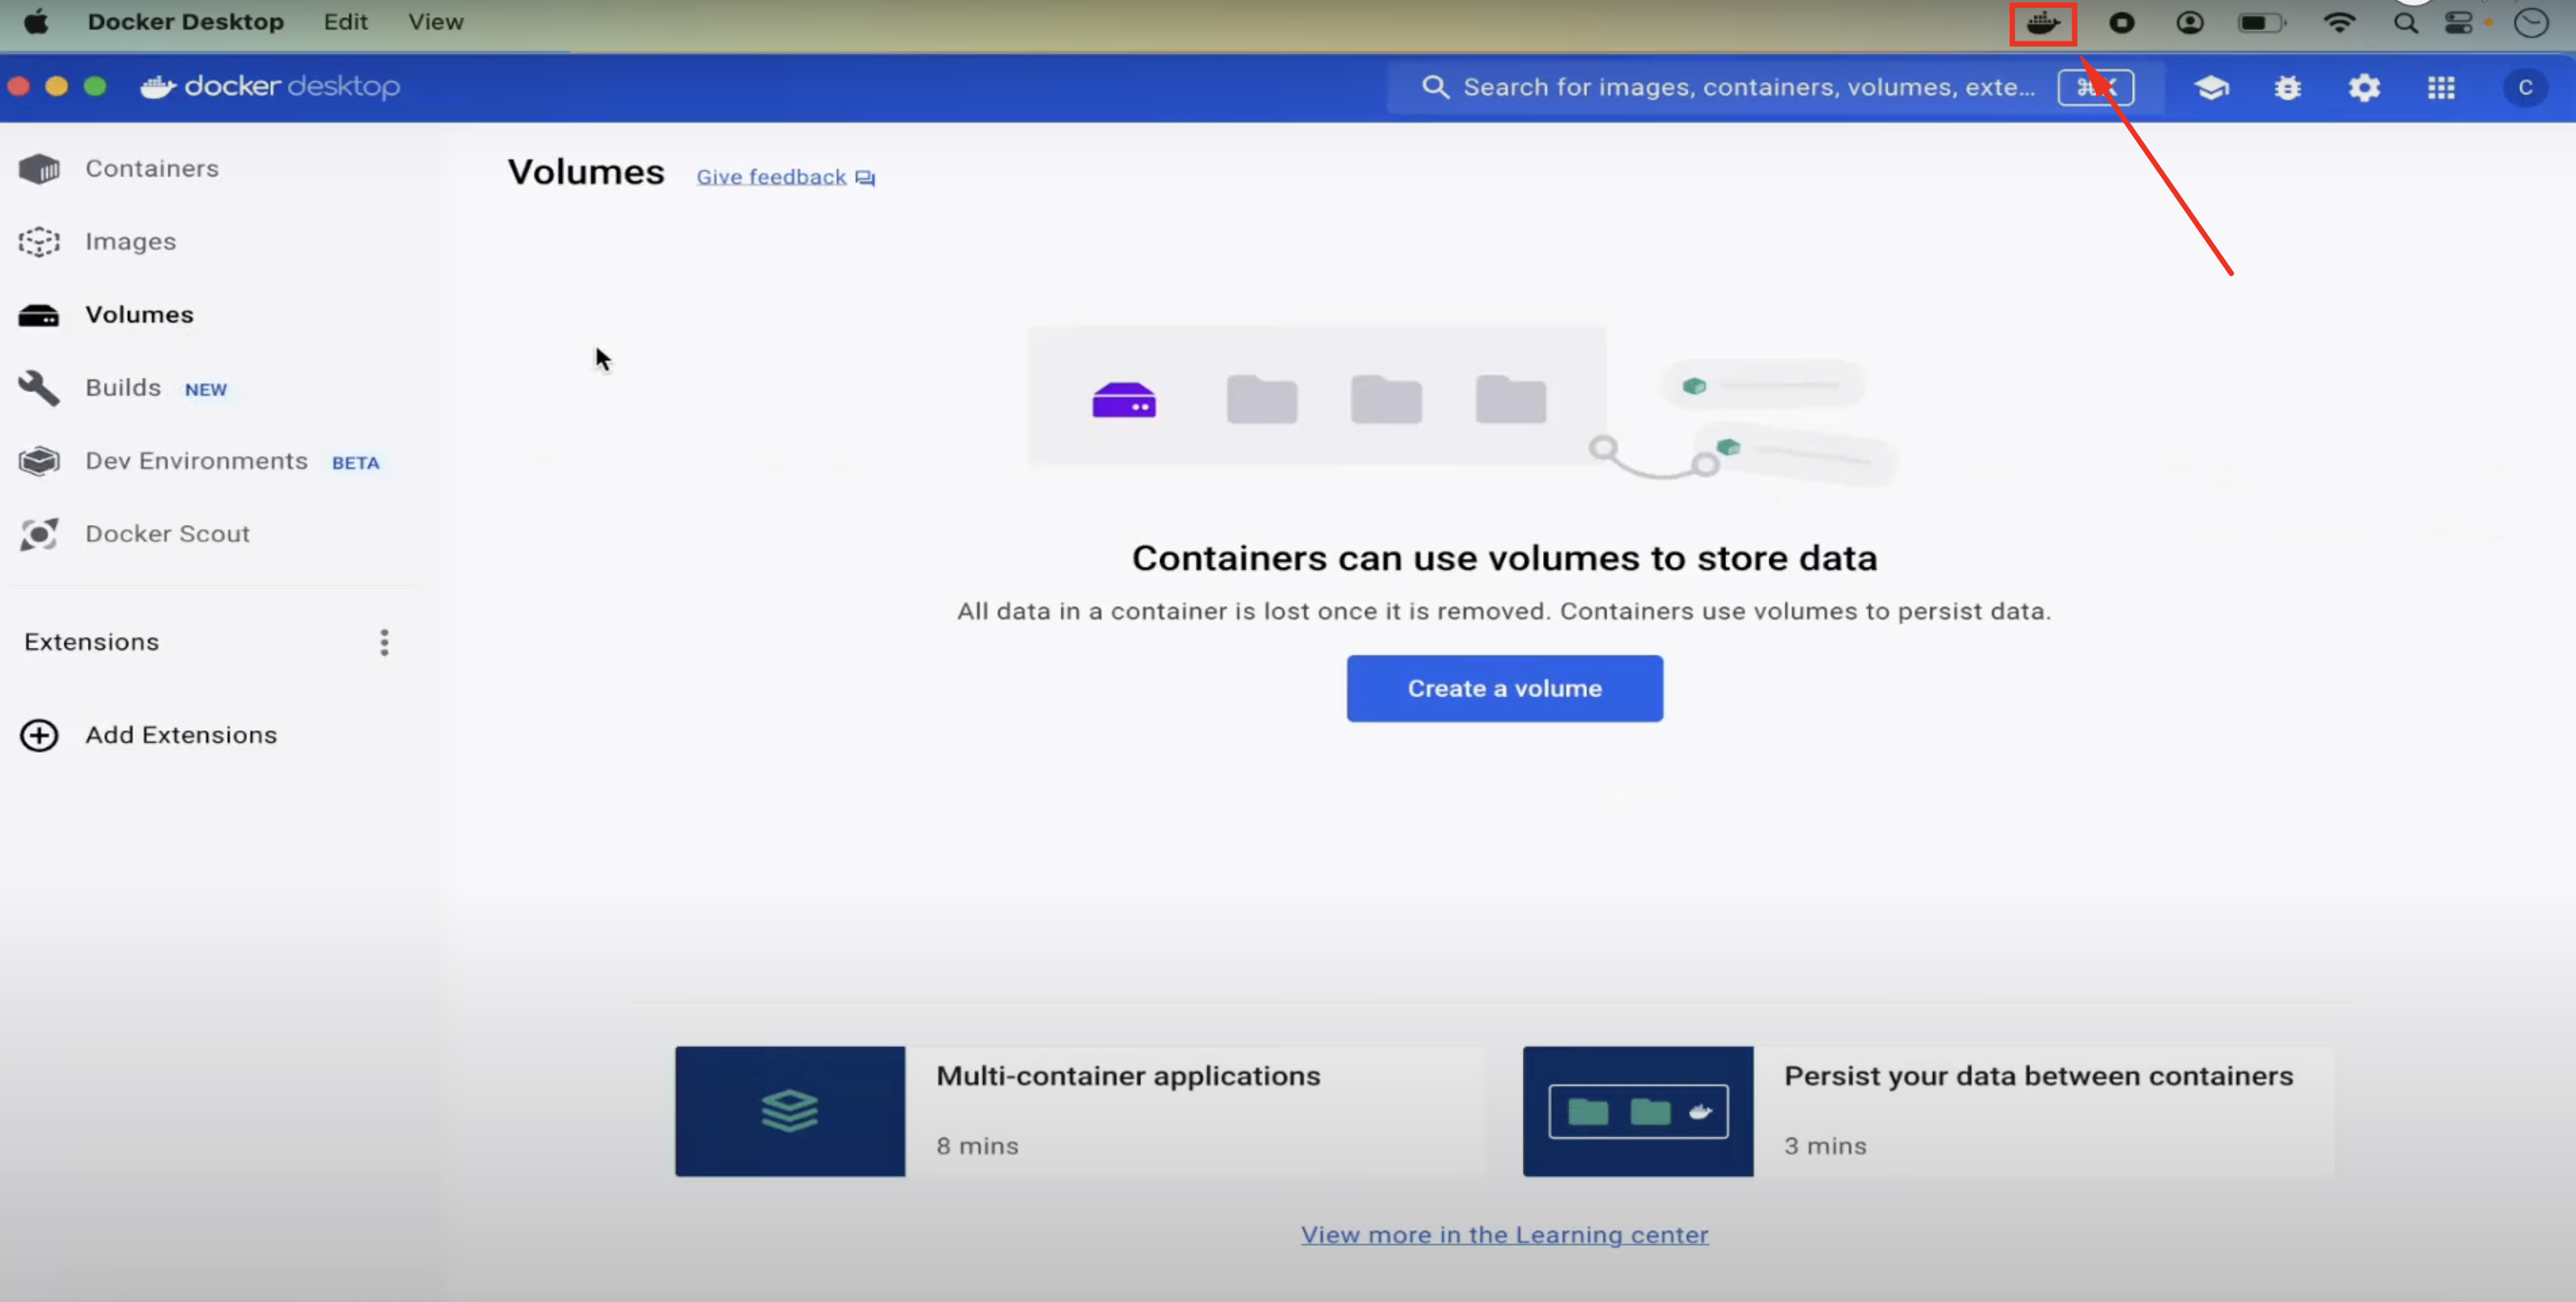Click the Images label in sidebar

click(131, 242)
